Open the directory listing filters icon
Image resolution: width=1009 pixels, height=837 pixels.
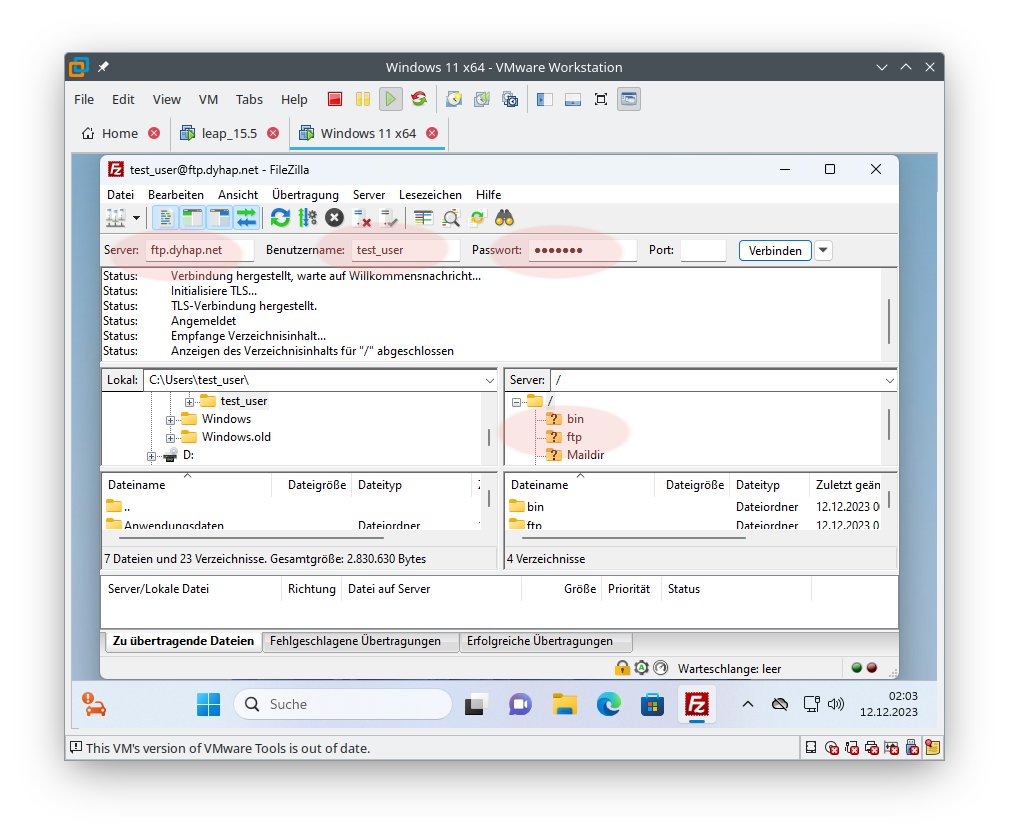tap(424, 217)
